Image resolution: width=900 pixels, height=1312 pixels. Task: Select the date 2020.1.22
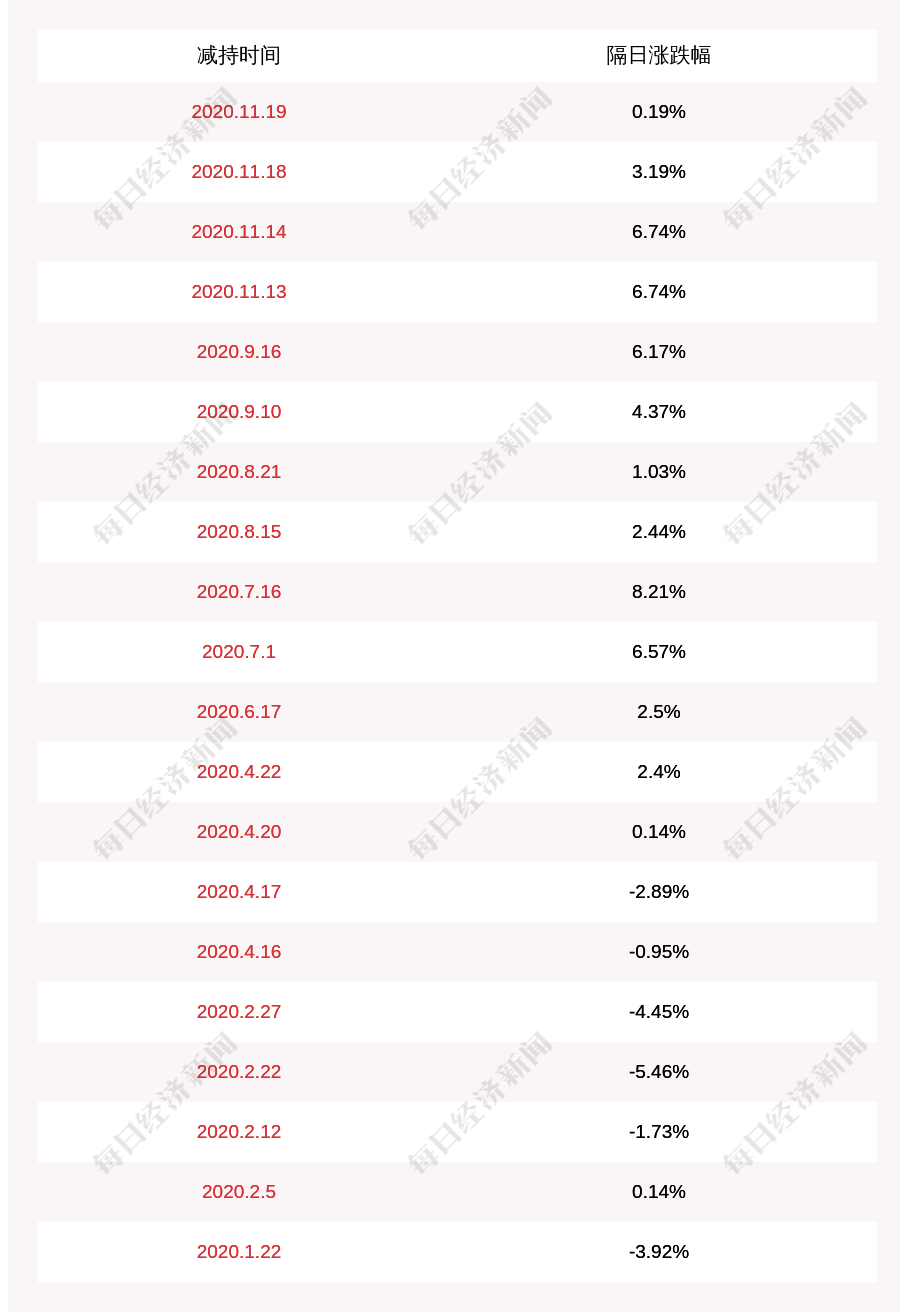click(x=238, y=1251)
